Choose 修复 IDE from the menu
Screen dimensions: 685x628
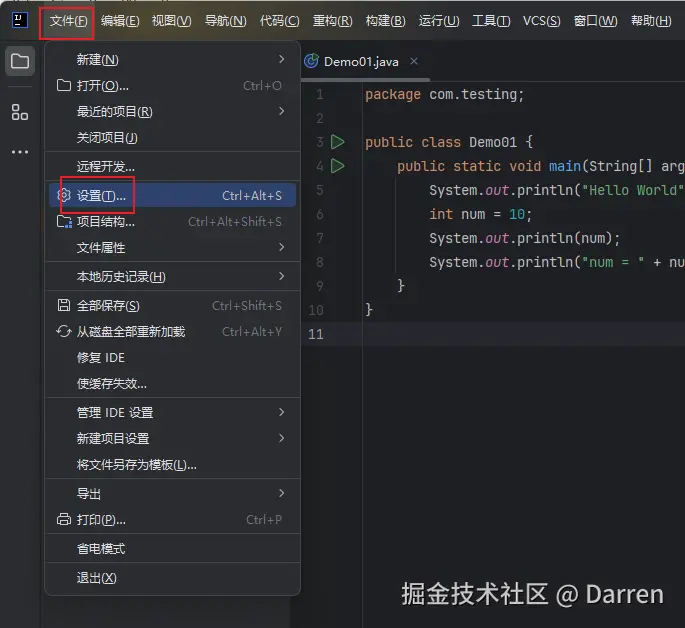click(x=173, y=358)
